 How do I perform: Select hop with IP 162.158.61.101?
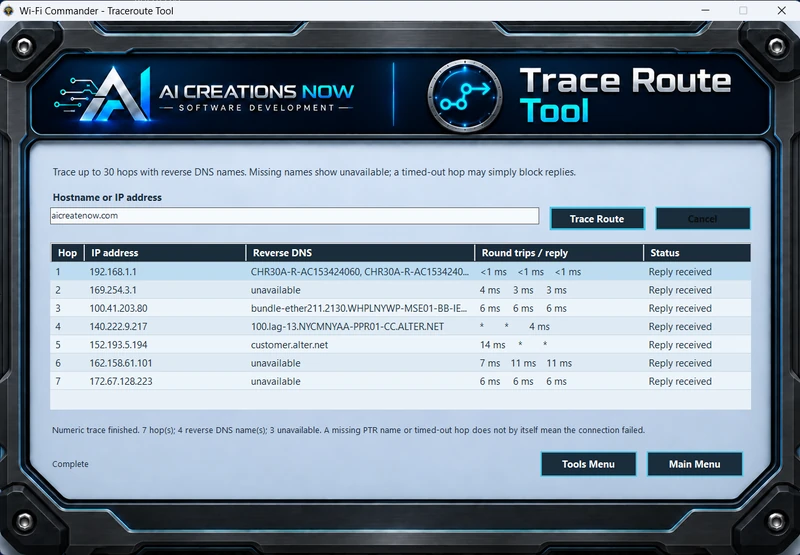401,363
